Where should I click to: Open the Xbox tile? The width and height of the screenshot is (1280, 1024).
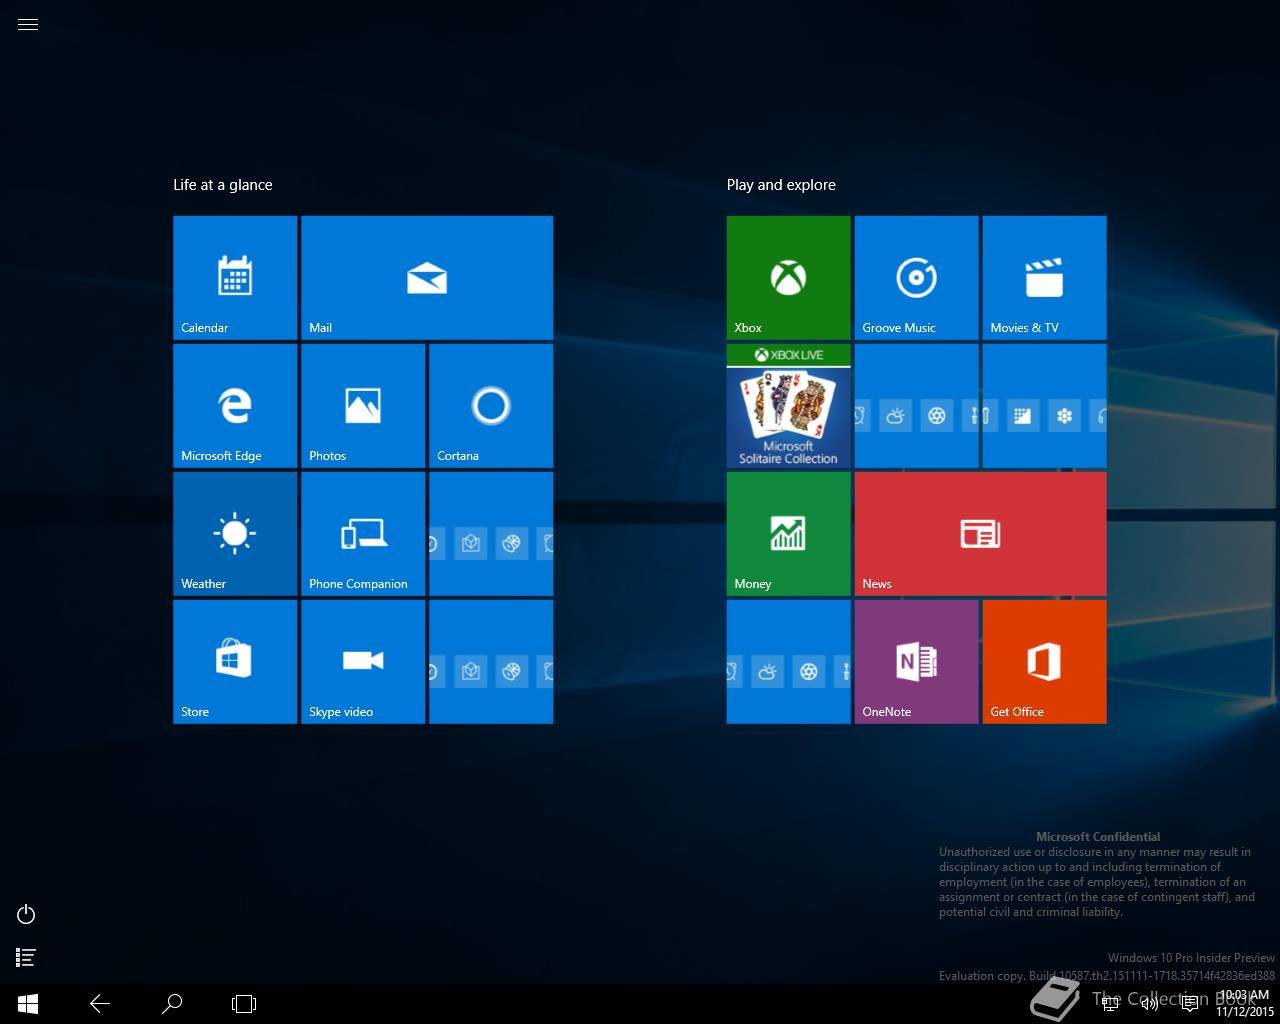click(x=789, y=278)
